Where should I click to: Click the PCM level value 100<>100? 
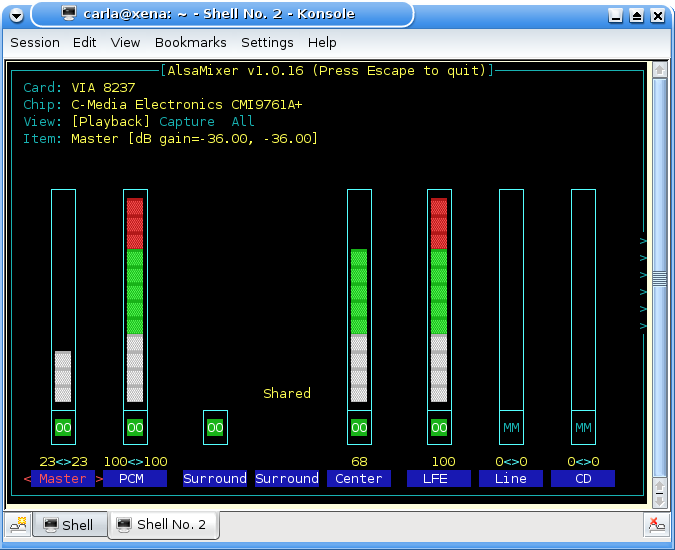135,462
